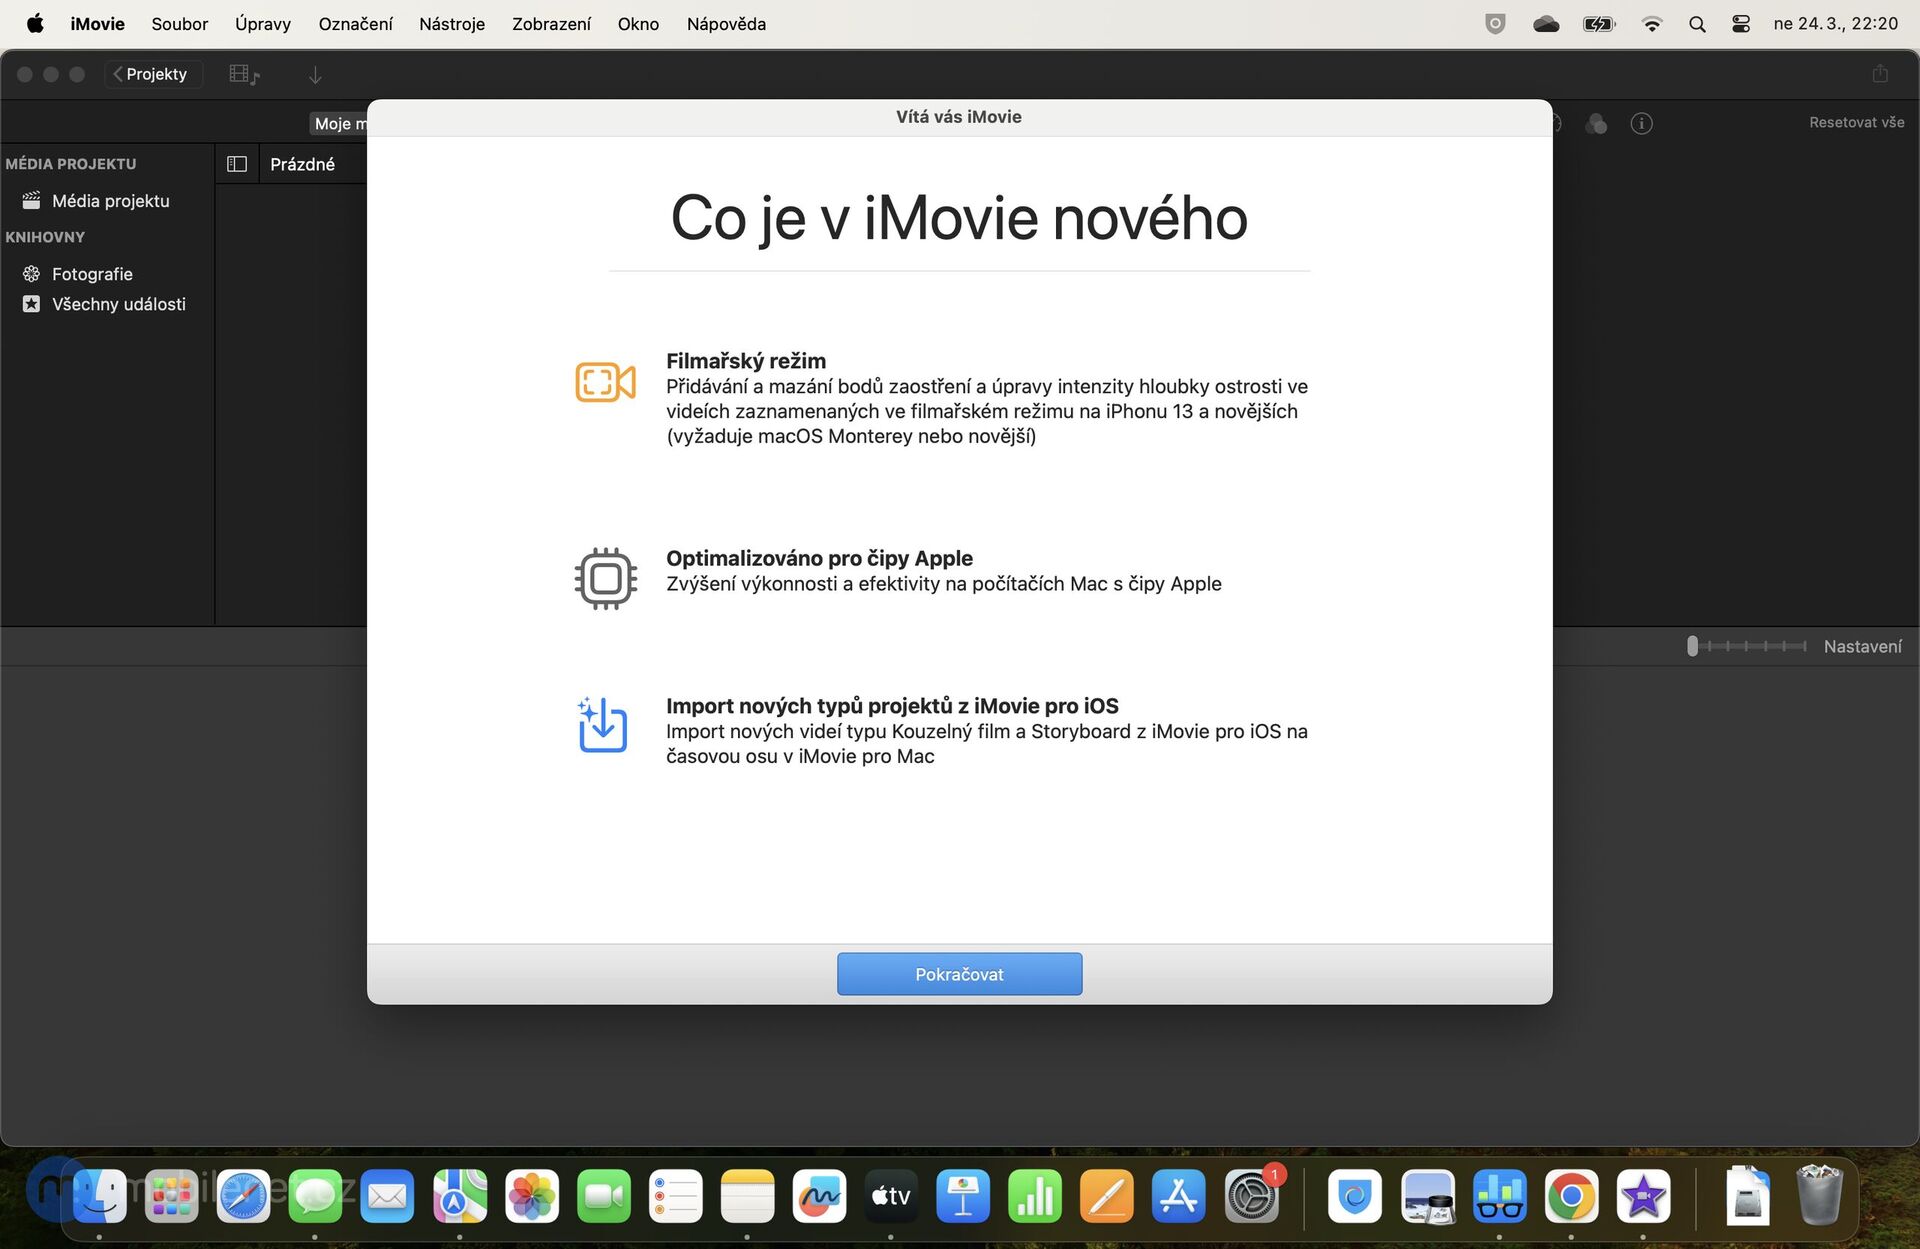Click the Pokračovat button
Screen dimensions: 1920x1249
point(959,973)
